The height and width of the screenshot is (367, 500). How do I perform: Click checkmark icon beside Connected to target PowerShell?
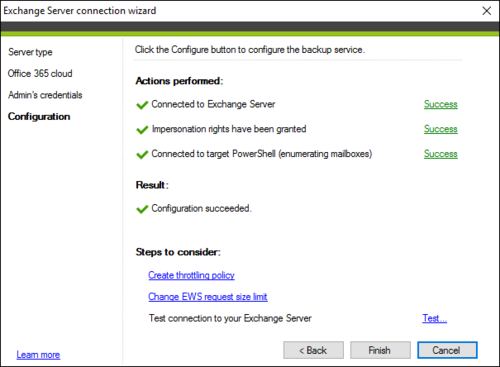pos(142,155)
